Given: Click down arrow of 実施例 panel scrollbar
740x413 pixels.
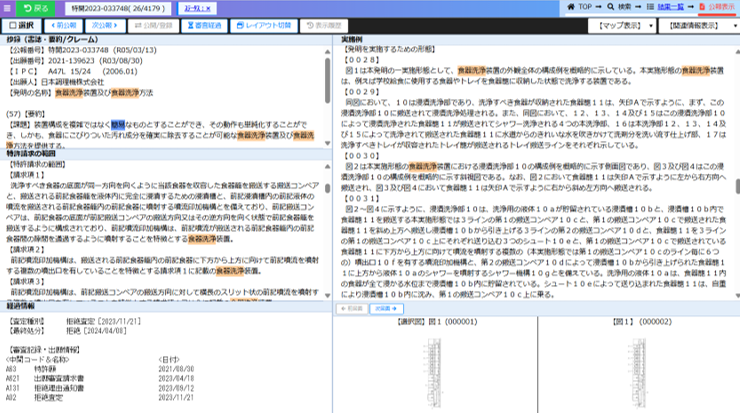Looking at the screenshot, I should [737, 296].
